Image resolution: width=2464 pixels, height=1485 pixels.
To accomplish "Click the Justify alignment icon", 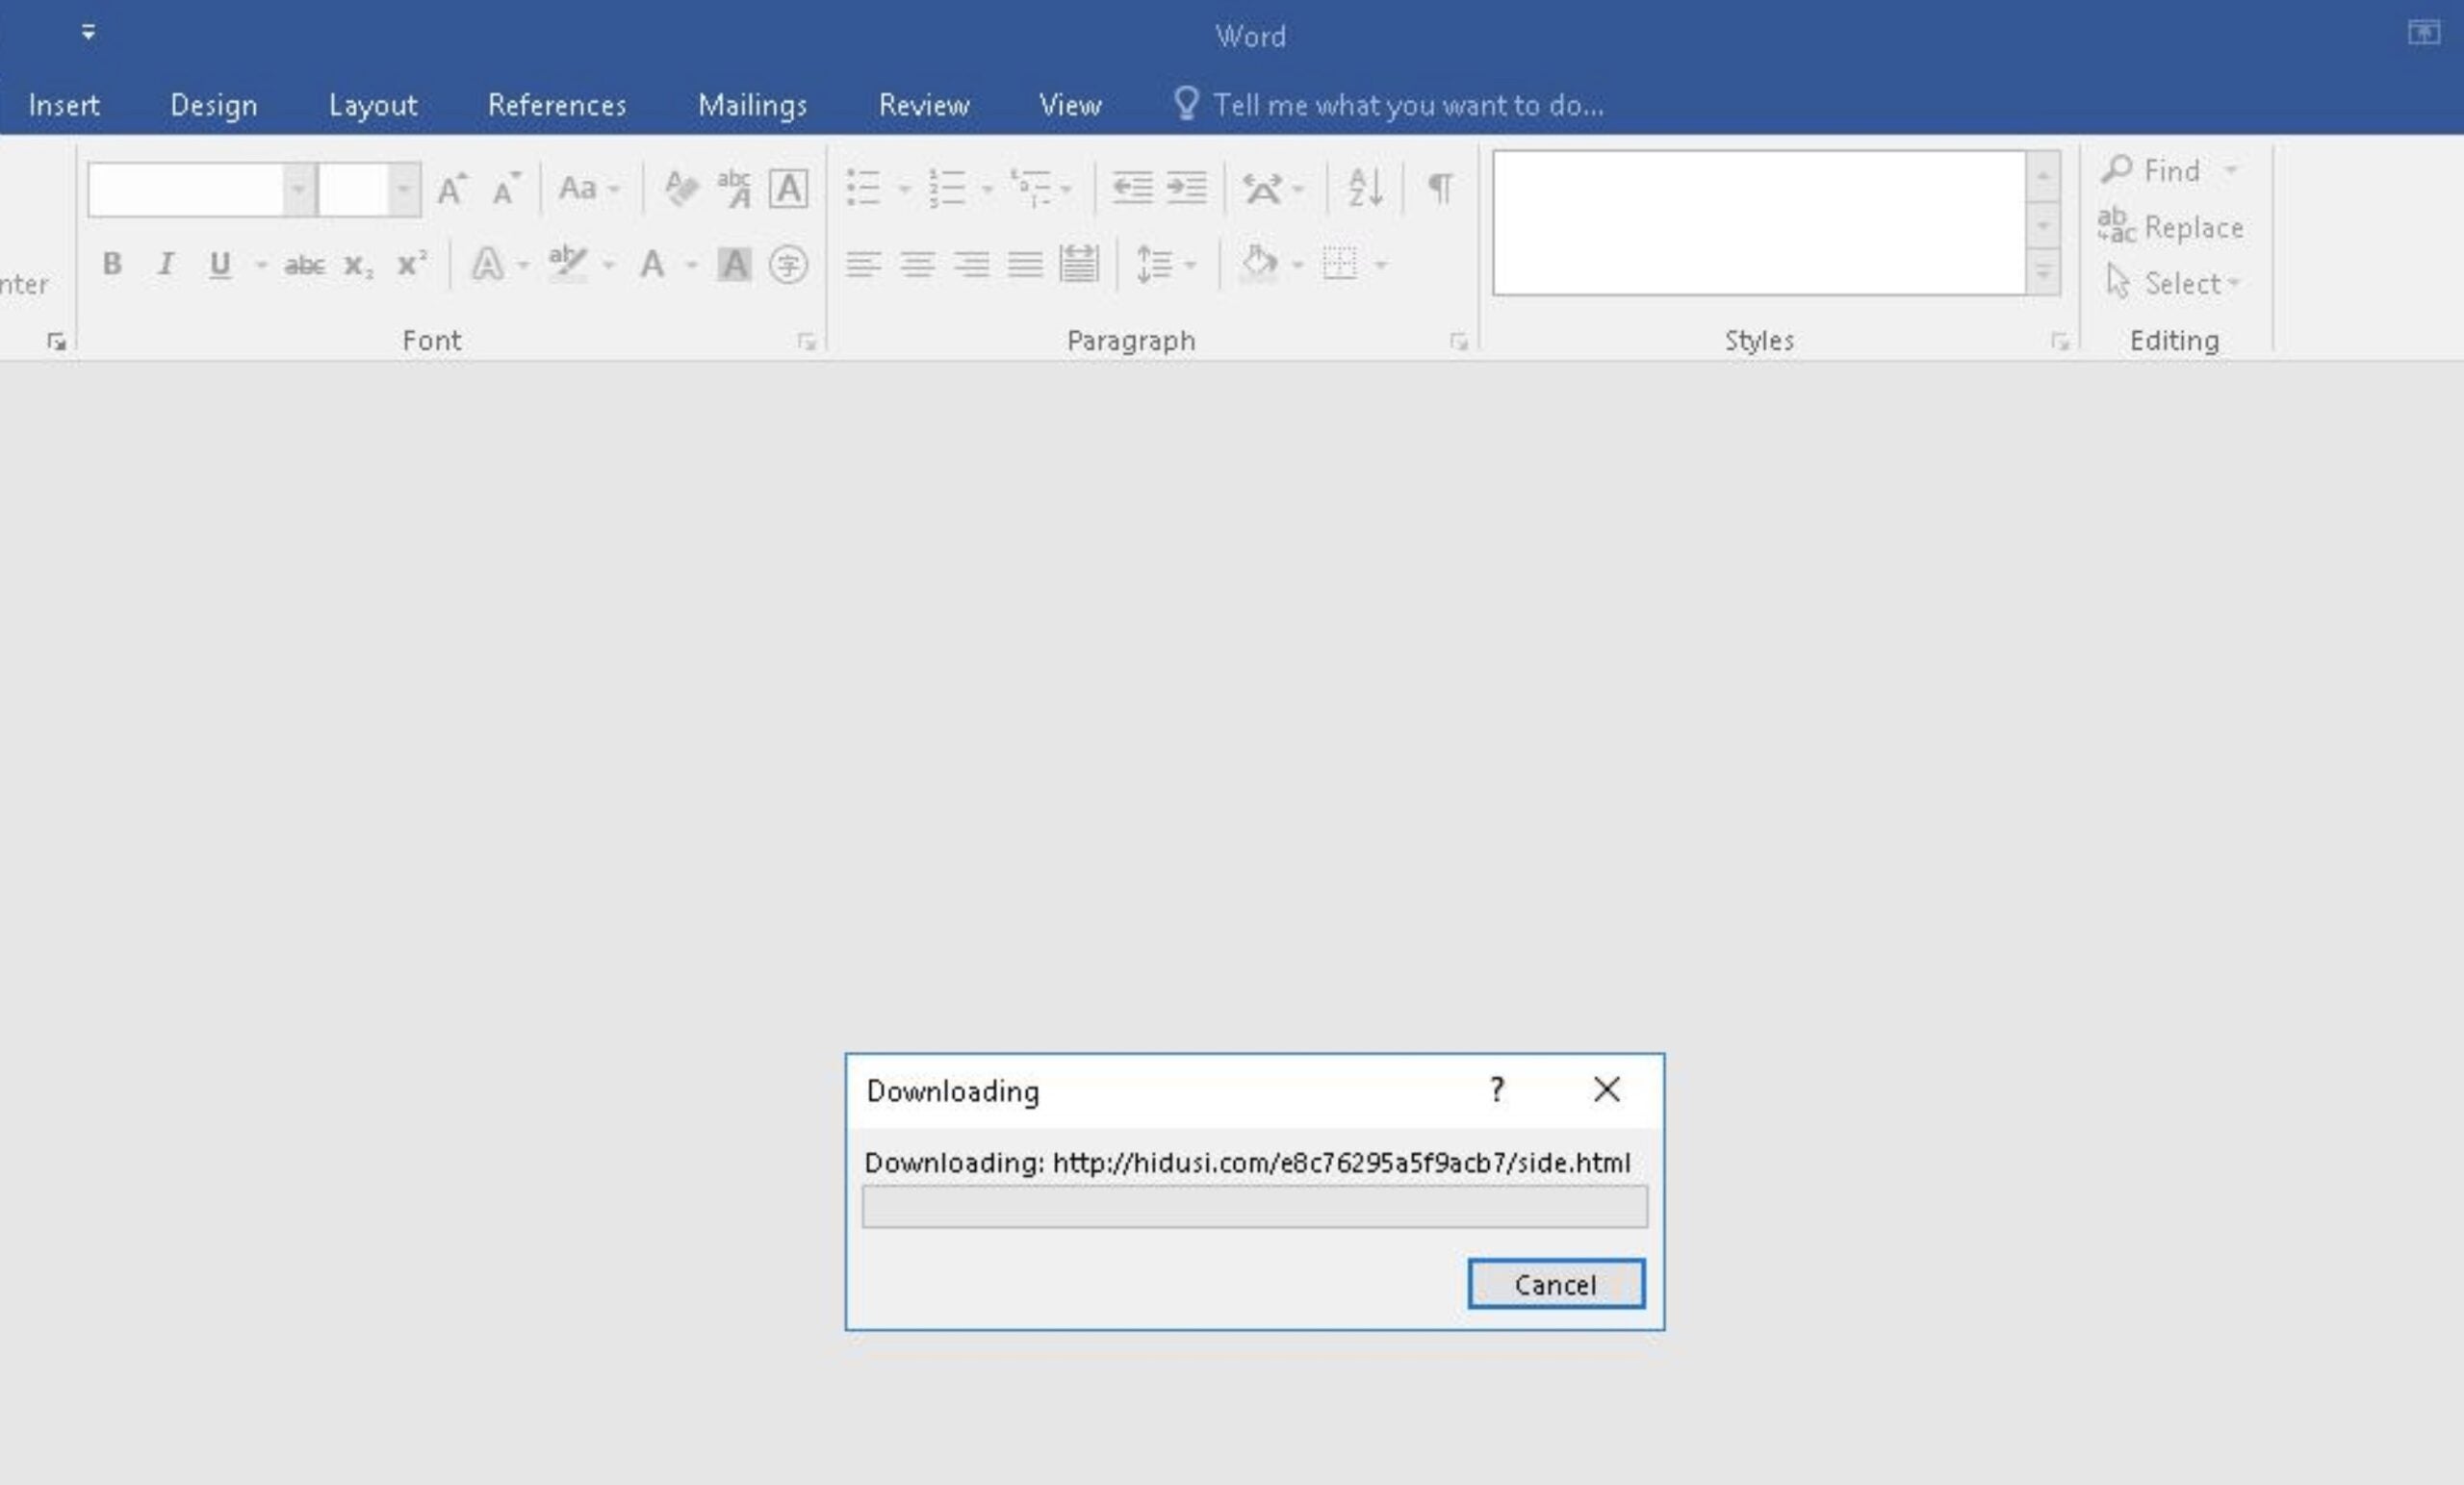I will pos(1025,264).
